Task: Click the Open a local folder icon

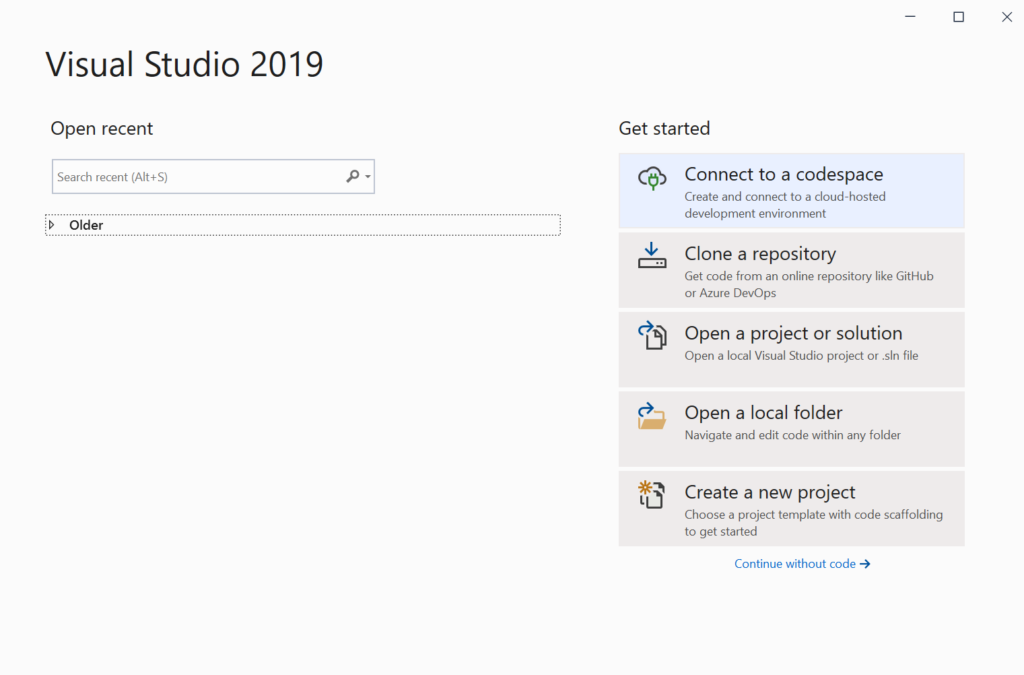Action: point(652,417)
